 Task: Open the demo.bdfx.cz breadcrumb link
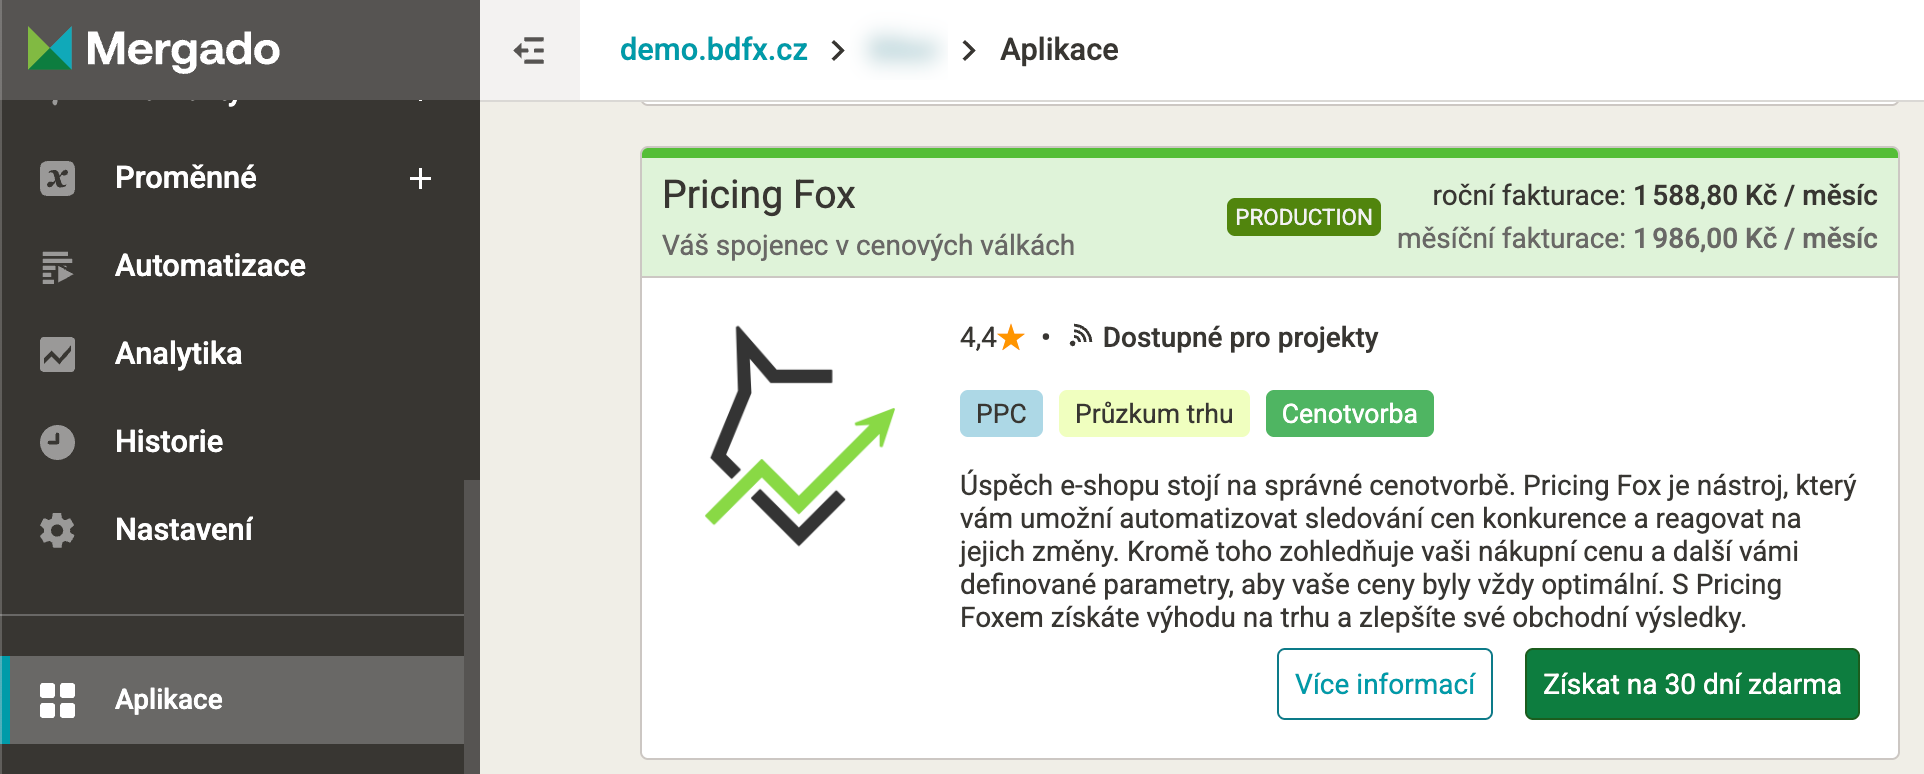(713, 50)
